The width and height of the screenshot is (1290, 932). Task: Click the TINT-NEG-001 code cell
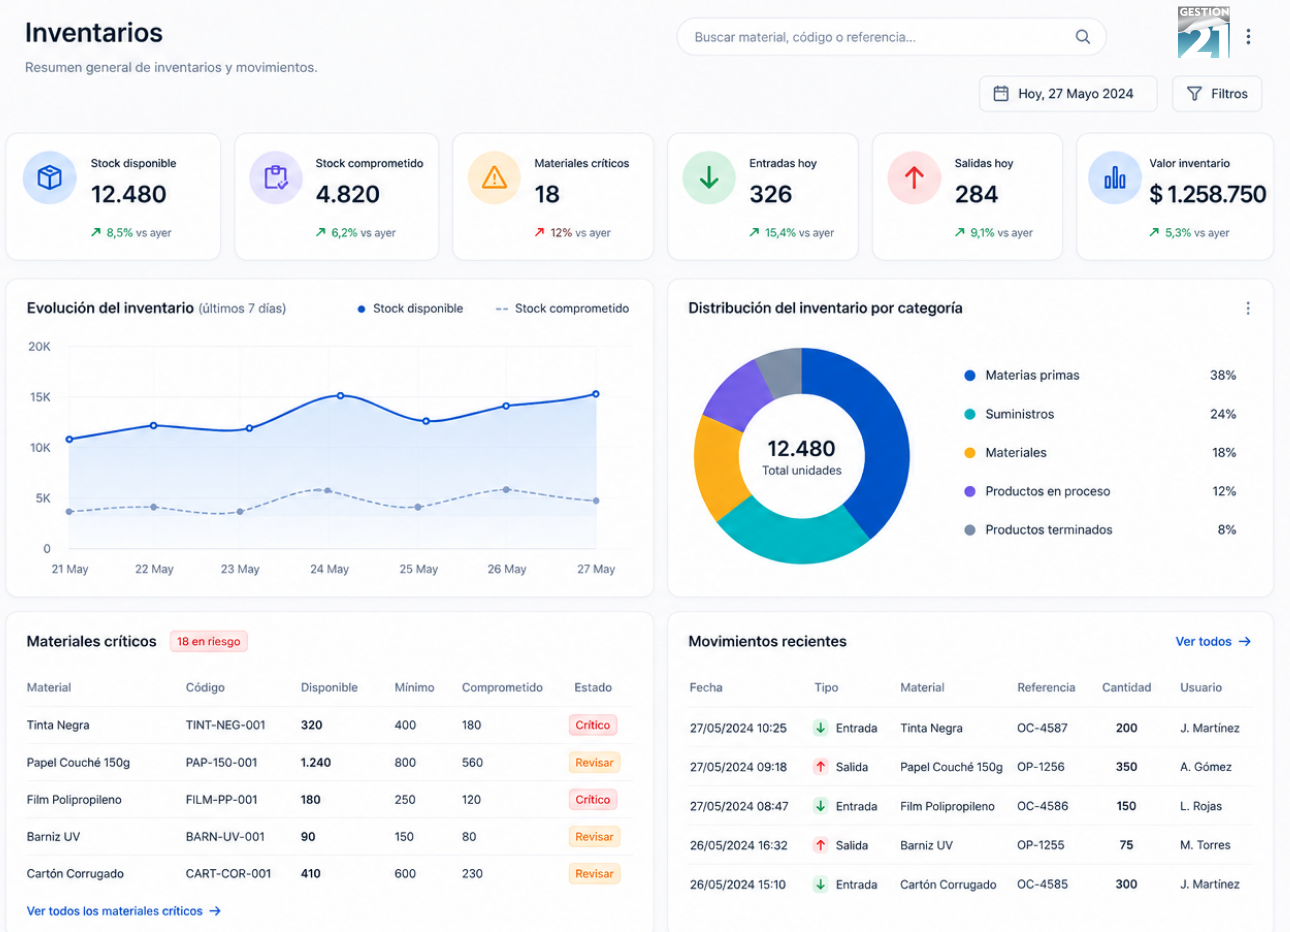tap(226, 725)
